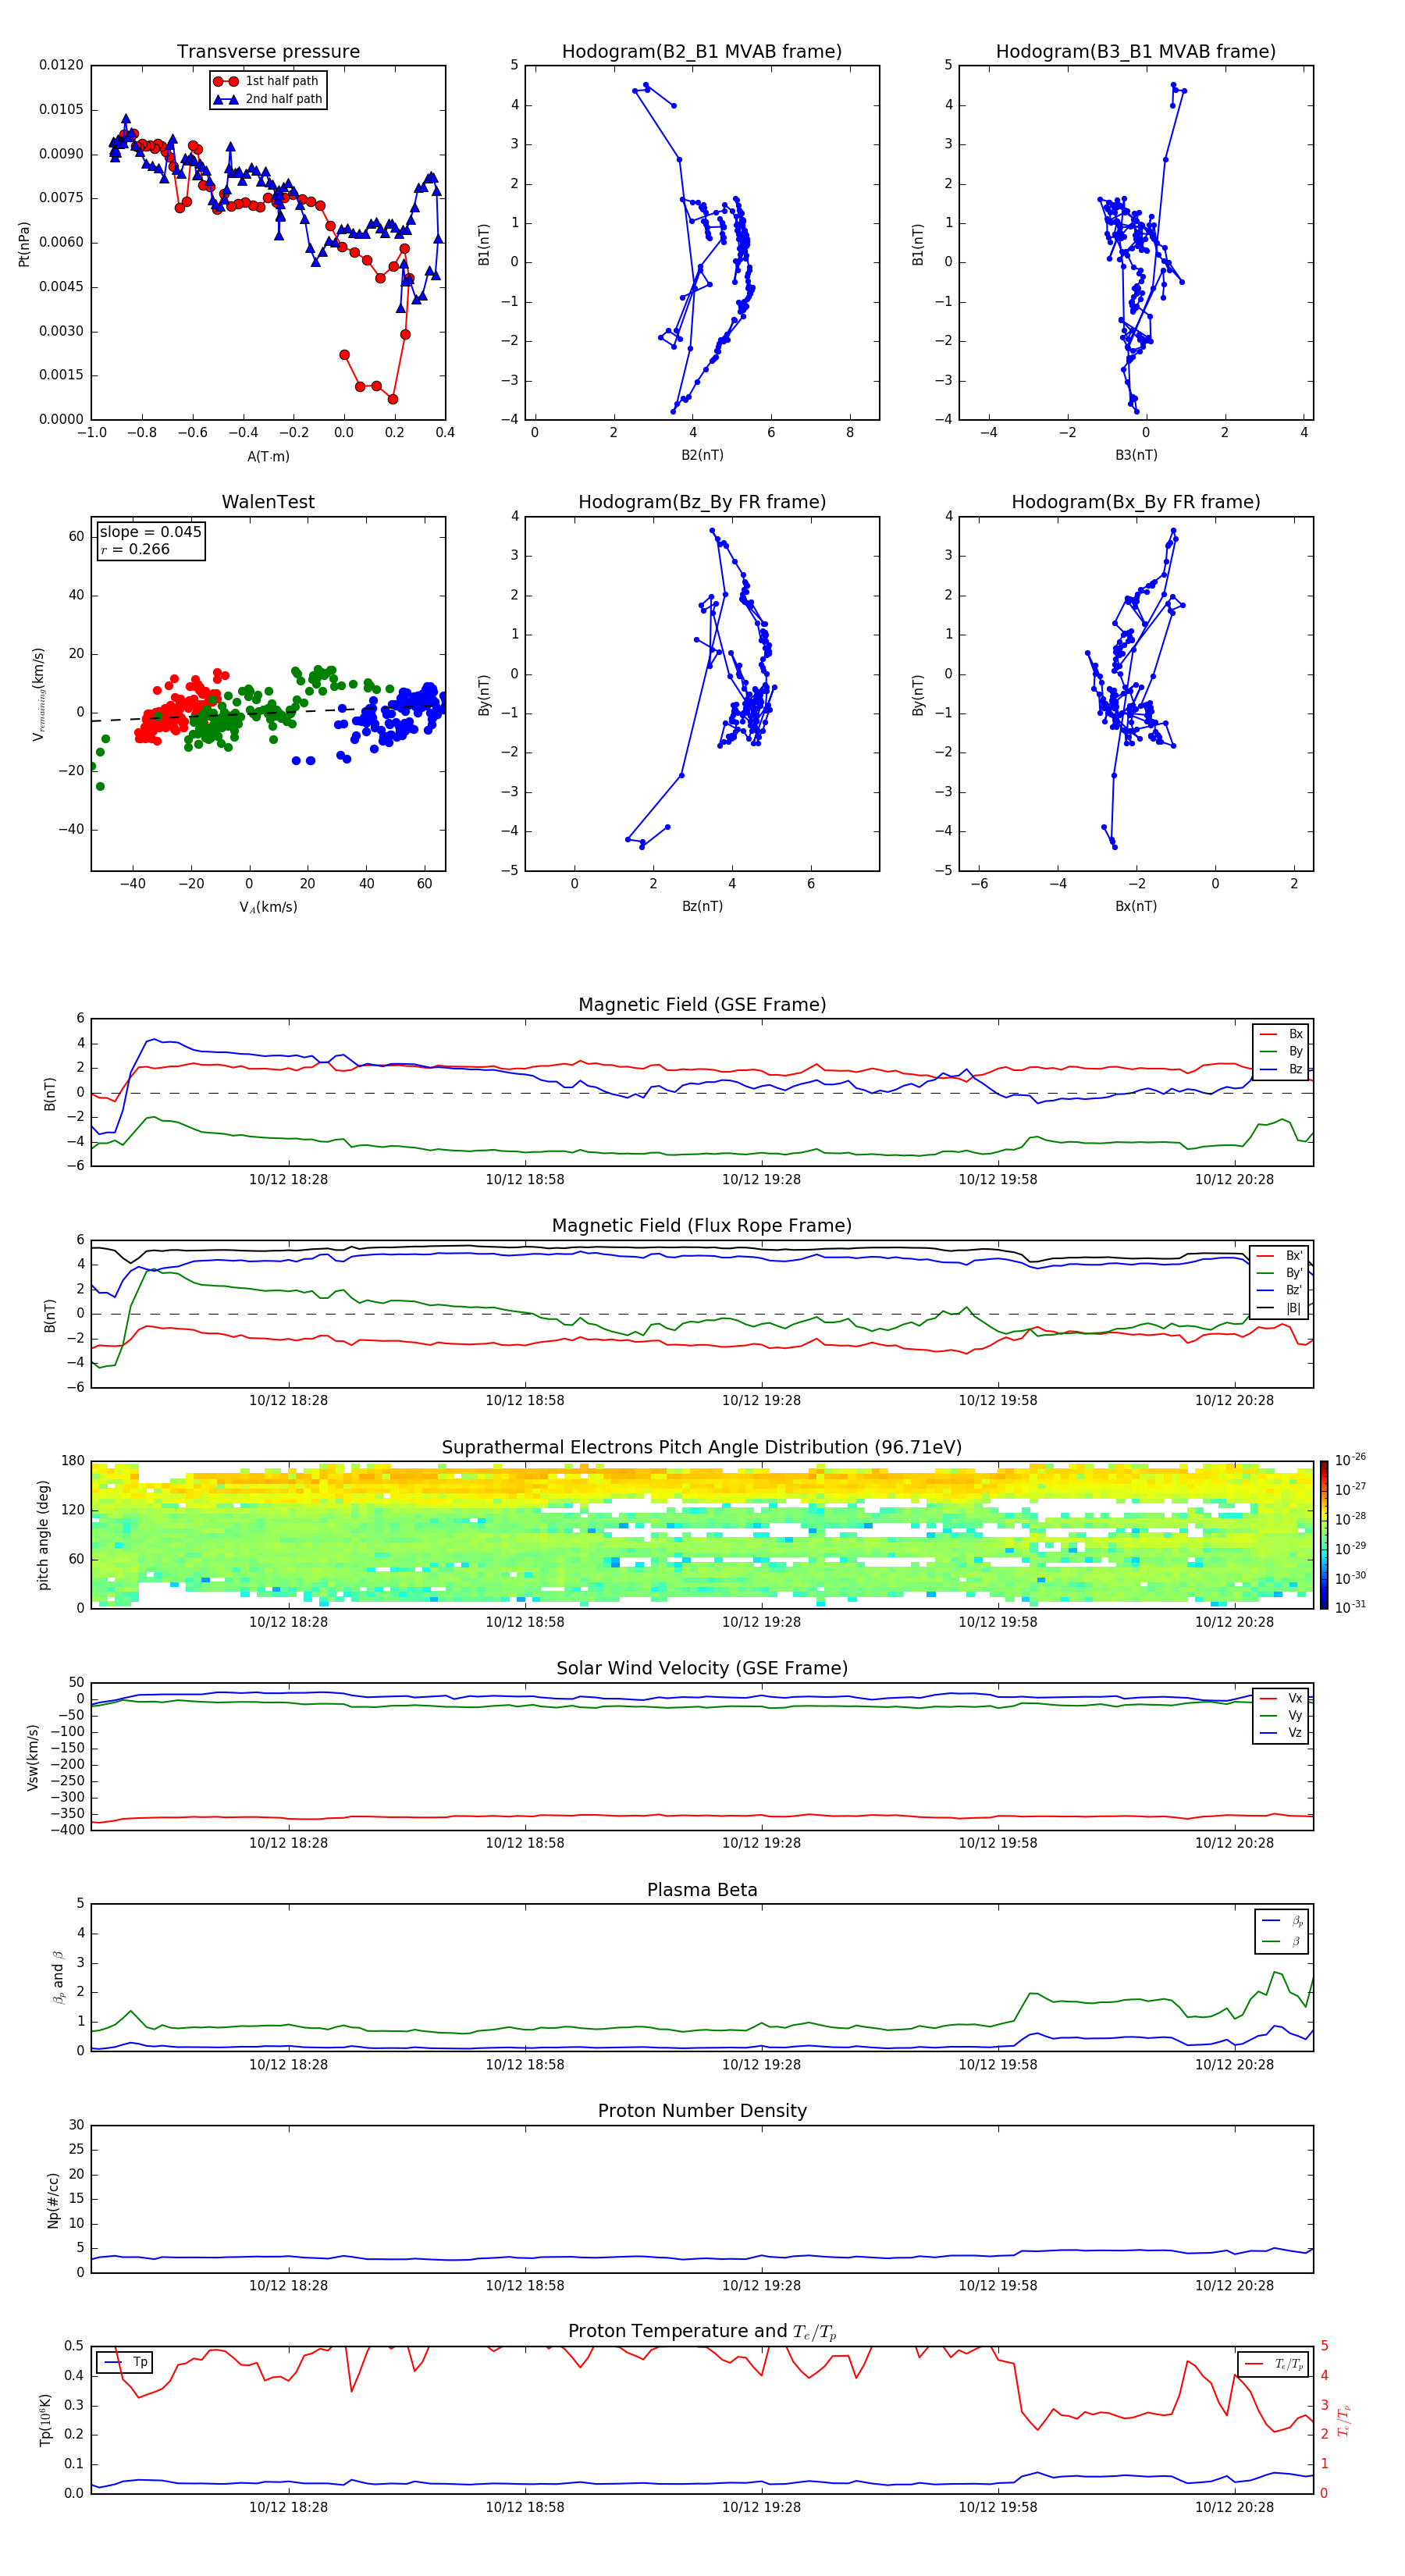Click the 'Vsw(km/s)' axis label

coord(33,1757)
